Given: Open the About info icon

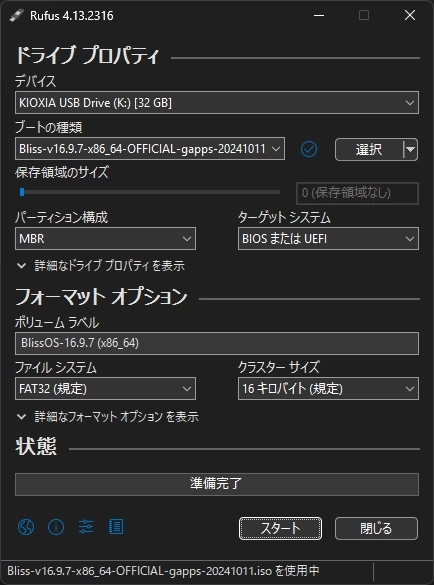Looking at the screenshot, I should 56,527.
